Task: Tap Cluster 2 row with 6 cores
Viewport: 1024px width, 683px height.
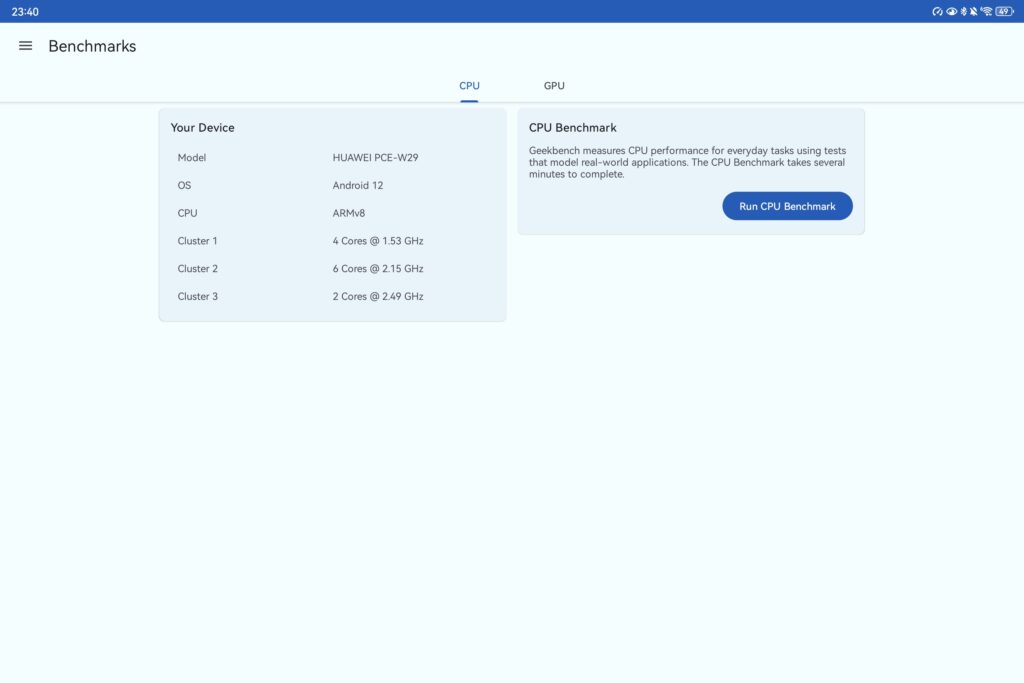Action: click(332, 269)
